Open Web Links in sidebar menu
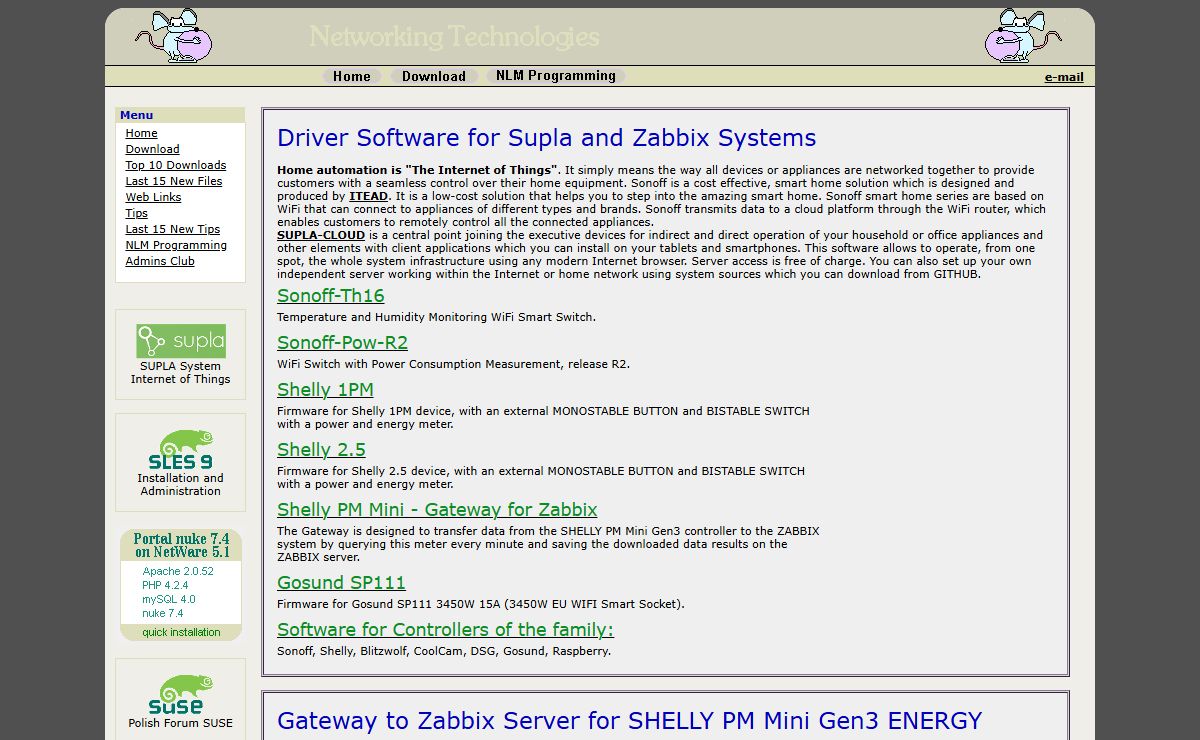Screen dimensions: 1200x740 153,197
